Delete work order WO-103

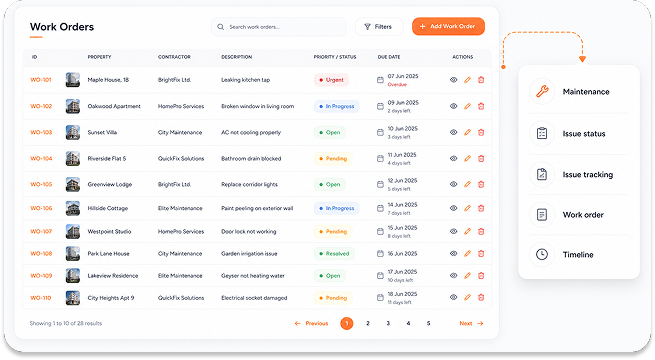[481, 132]
